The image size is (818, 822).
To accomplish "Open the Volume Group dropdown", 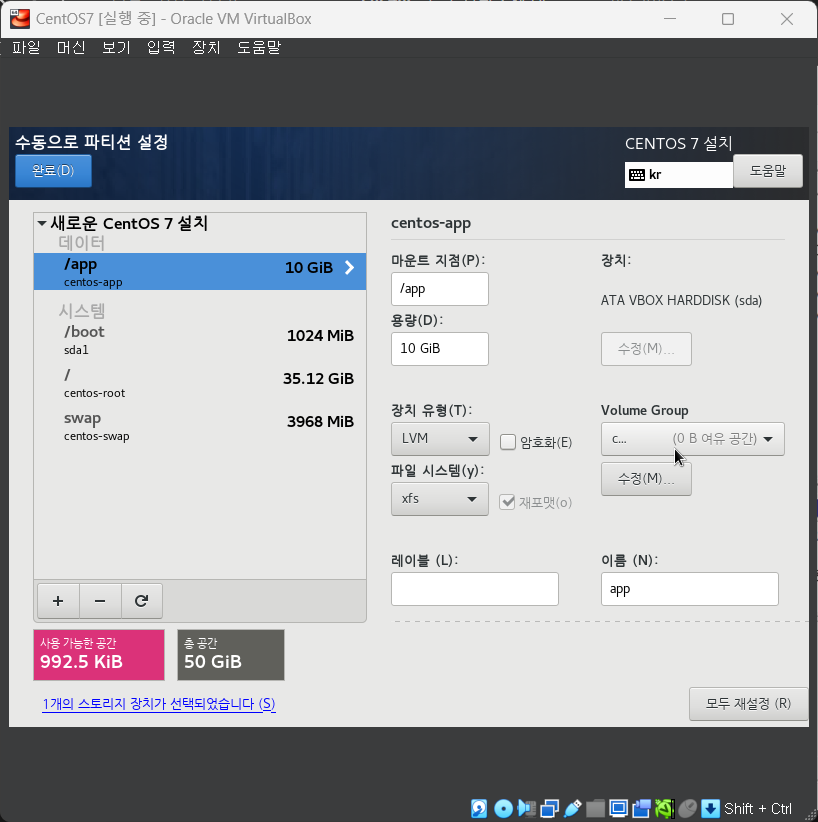I will tap(692, 439).
